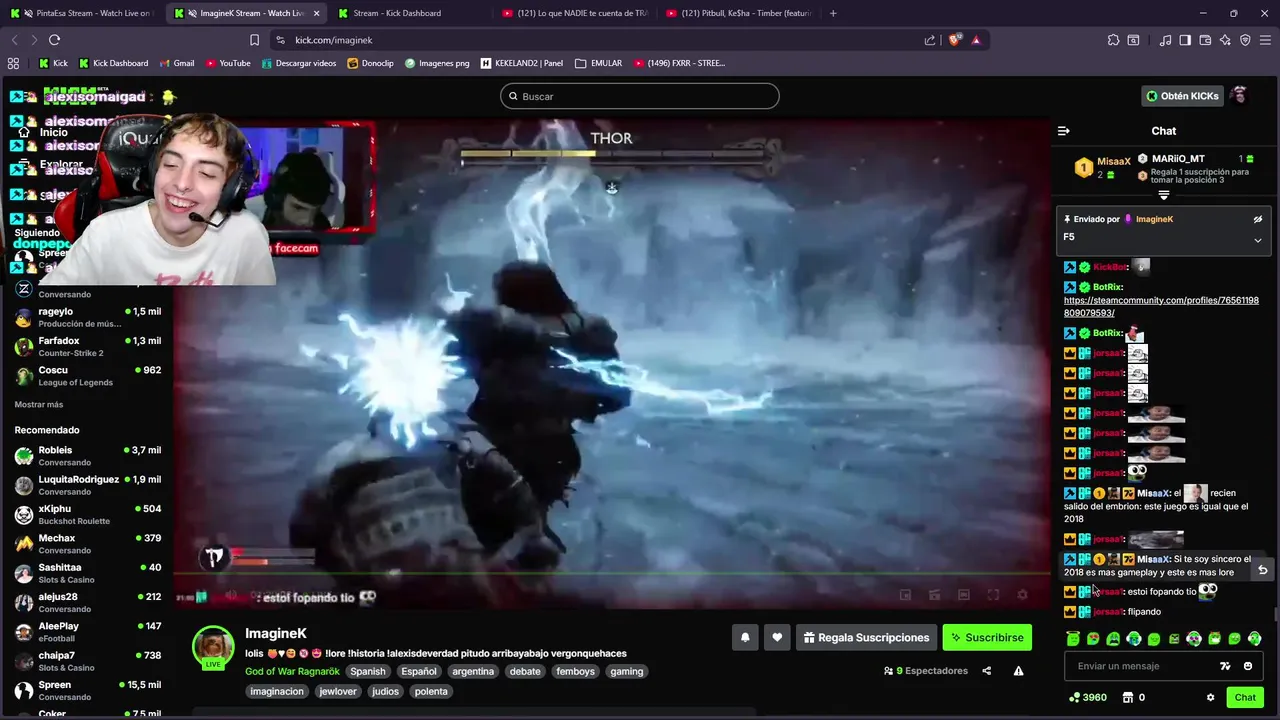This screenshot has width=1280, height=720.
Task: Select the Spanish tag
Action: click(367, 671)
